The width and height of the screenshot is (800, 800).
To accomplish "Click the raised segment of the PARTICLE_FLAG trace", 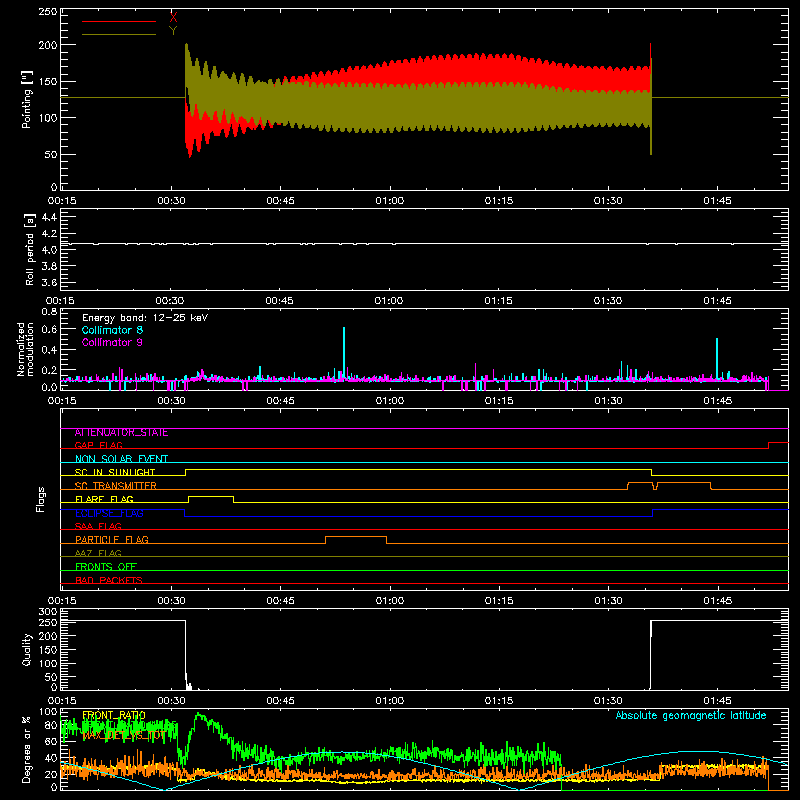I will click(356, 537).
